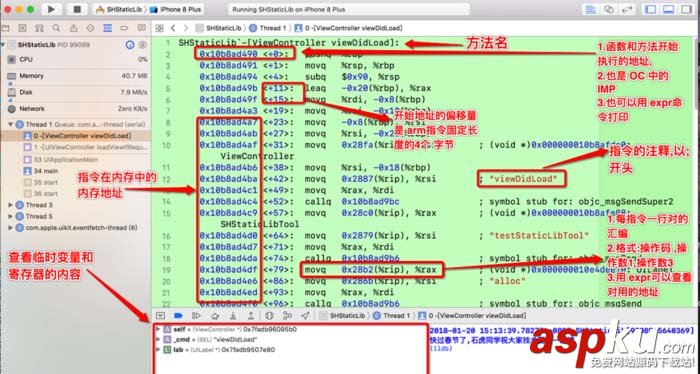
Task: Select stack frame 36 start
Action: 41,194
